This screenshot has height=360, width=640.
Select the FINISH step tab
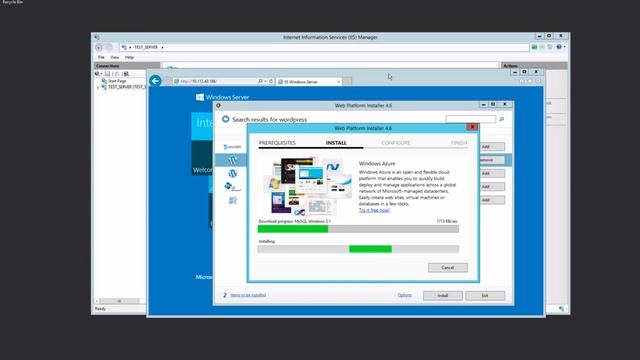pos(459,143)
